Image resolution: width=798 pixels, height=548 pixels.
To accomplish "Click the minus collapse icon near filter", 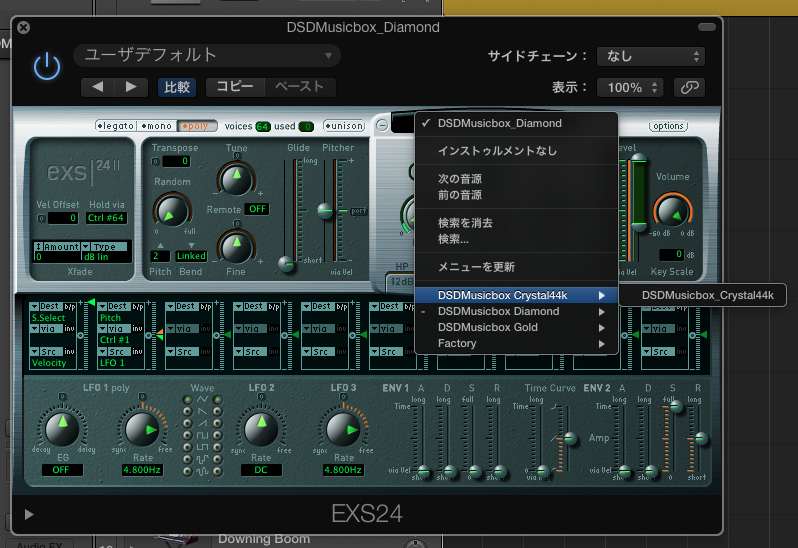I will pos(382,125).
